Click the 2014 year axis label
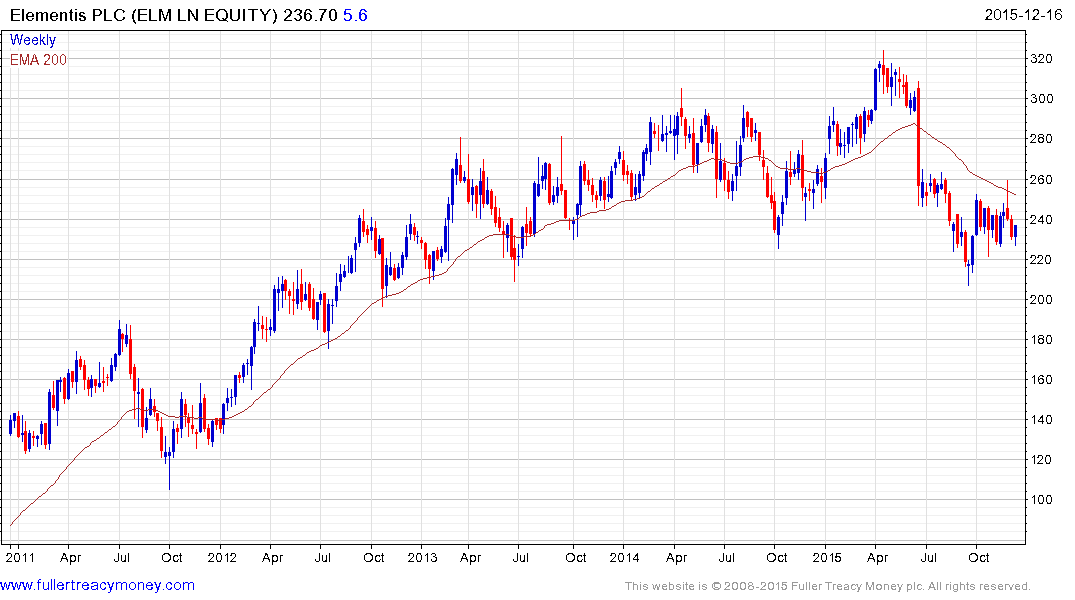This screenshot has width=1075, height=600. 625,557
